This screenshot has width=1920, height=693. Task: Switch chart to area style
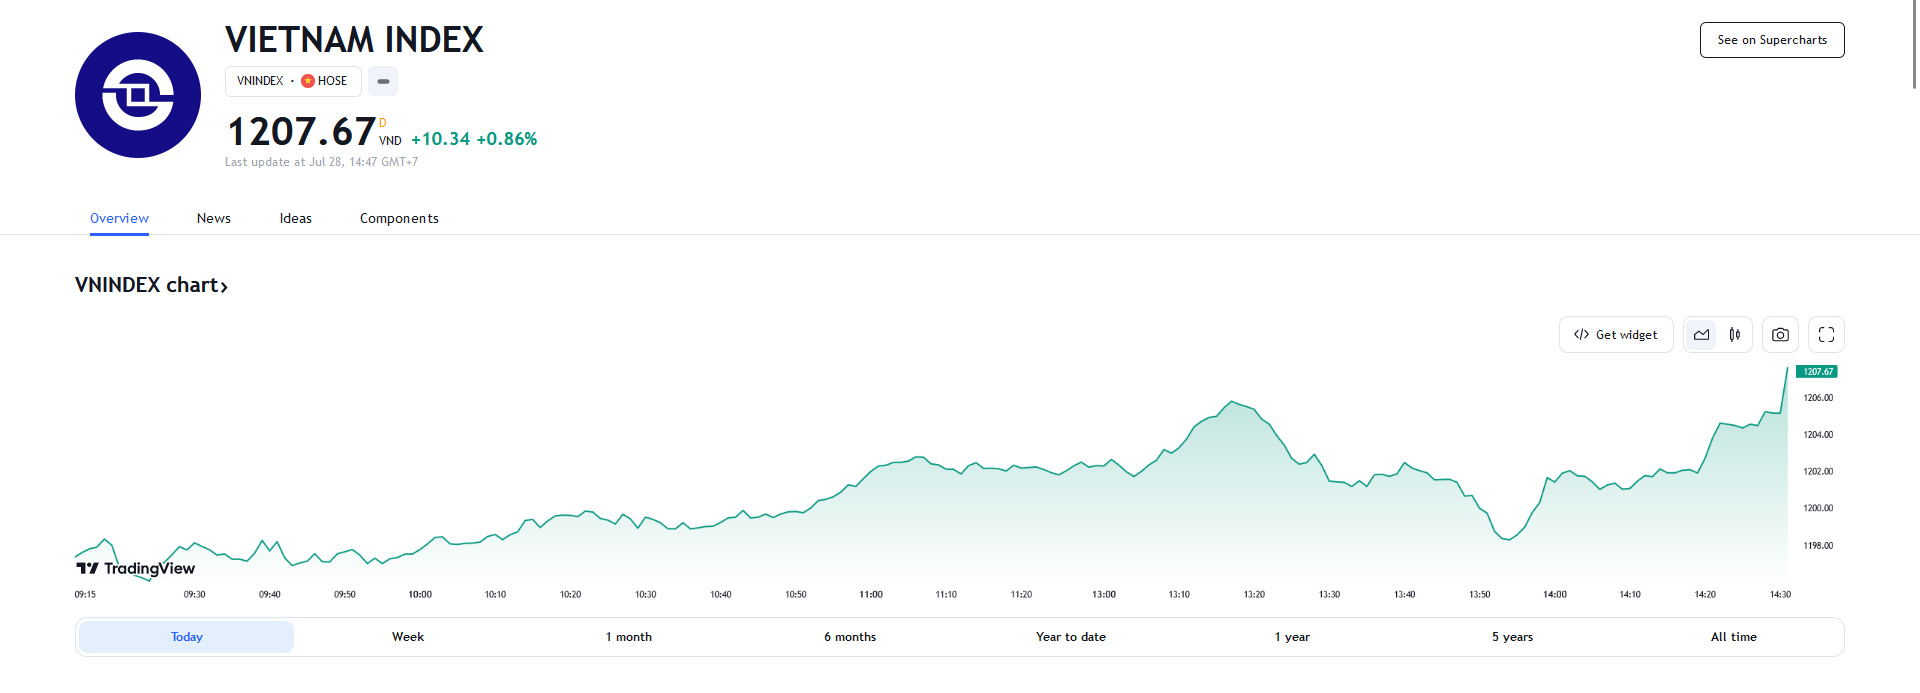coord(1702,335)
